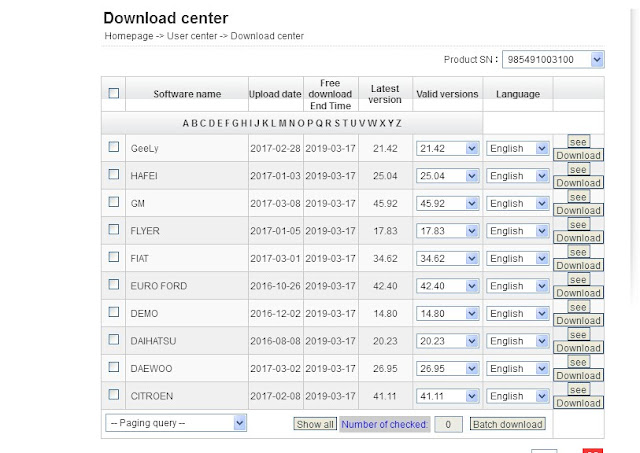Screen dimensions: 640x453
Task: Click the Show all button
Action: 315,424
